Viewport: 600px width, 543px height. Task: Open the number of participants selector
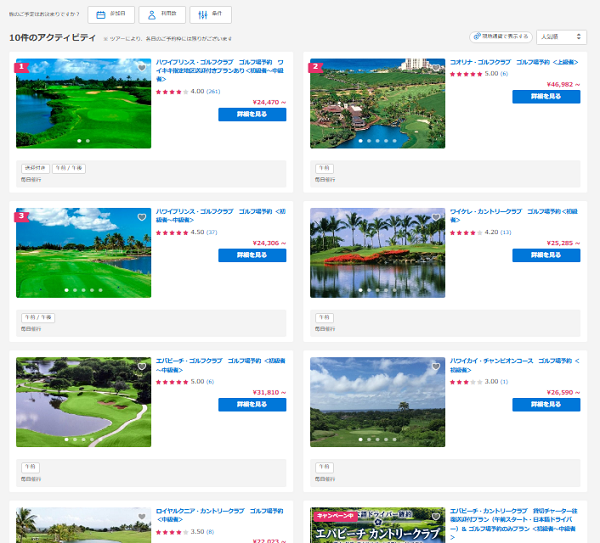click(162, 15)
